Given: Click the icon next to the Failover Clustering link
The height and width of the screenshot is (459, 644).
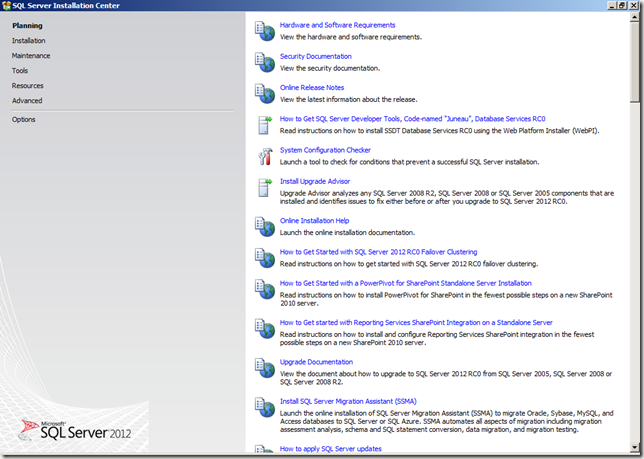Looking at the screenshot, I should pyautogui.click(x=264, y=257).
